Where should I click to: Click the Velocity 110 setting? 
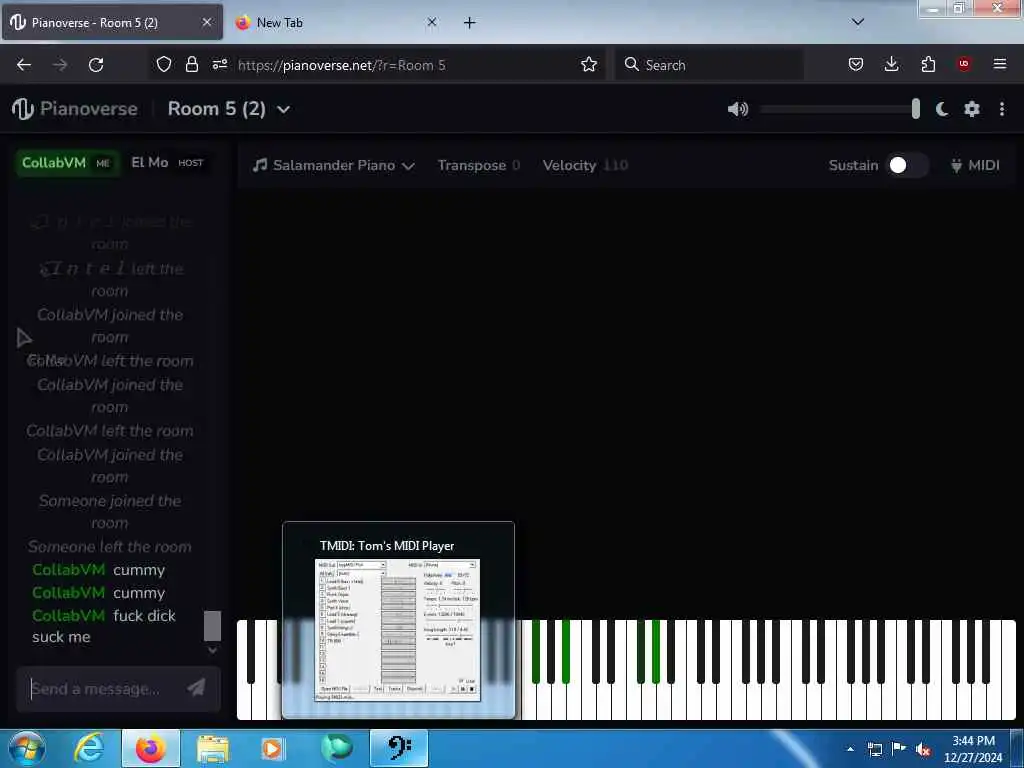click(585, 165)
